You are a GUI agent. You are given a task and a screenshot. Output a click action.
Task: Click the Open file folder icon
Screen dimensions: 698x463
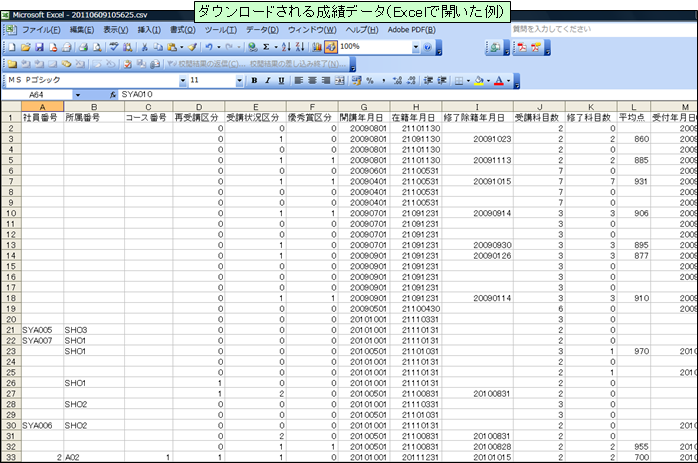point(25,47)
